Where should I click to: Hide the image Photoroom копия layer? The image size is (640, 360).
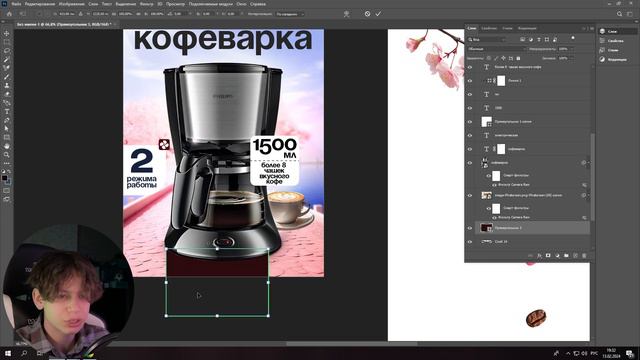click(470, 196)
